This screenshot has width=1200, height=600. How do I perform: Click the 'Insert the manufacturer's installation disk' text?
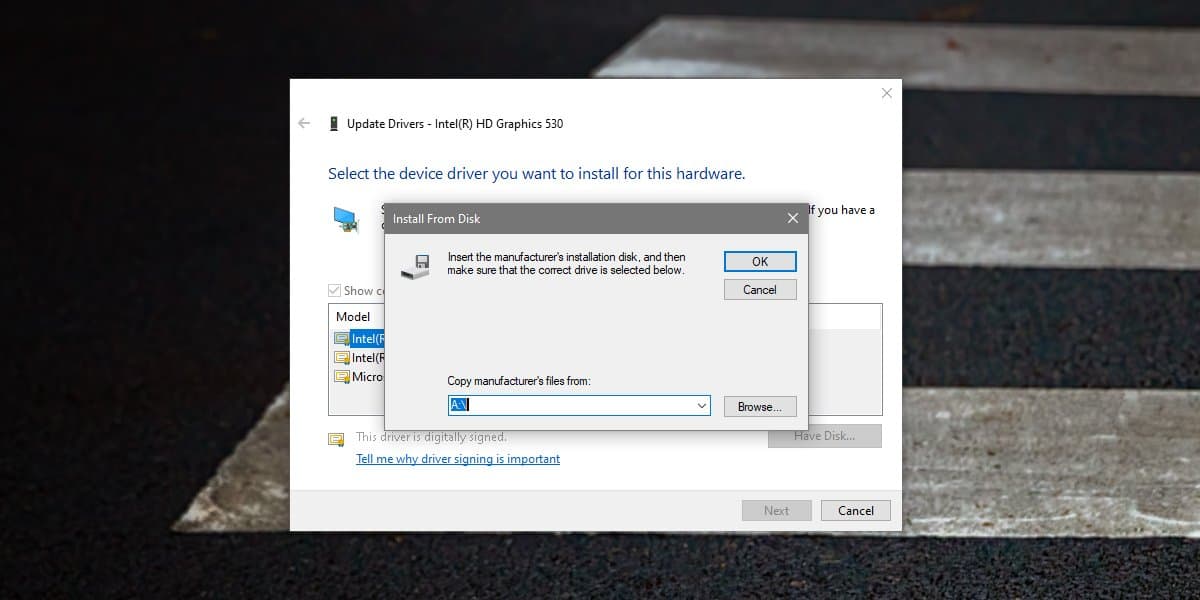pyautogui.click(x=566, y=264)
